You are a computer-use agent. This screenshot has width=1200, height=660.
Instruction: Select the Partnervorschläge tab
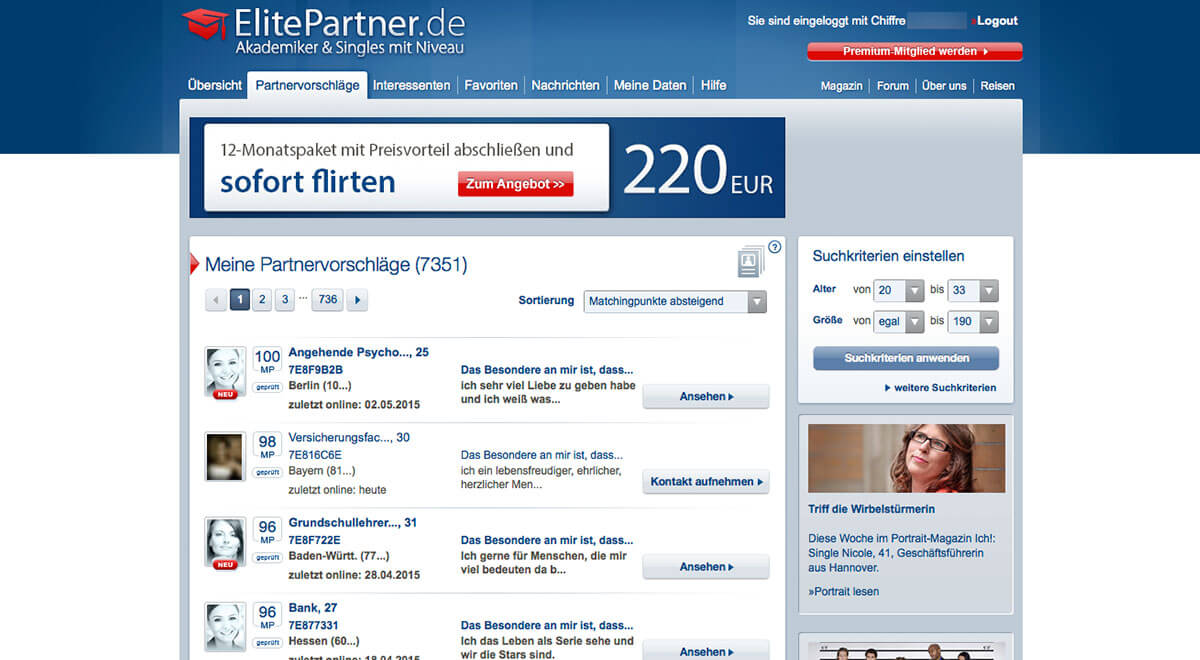(x=307, y=86)
